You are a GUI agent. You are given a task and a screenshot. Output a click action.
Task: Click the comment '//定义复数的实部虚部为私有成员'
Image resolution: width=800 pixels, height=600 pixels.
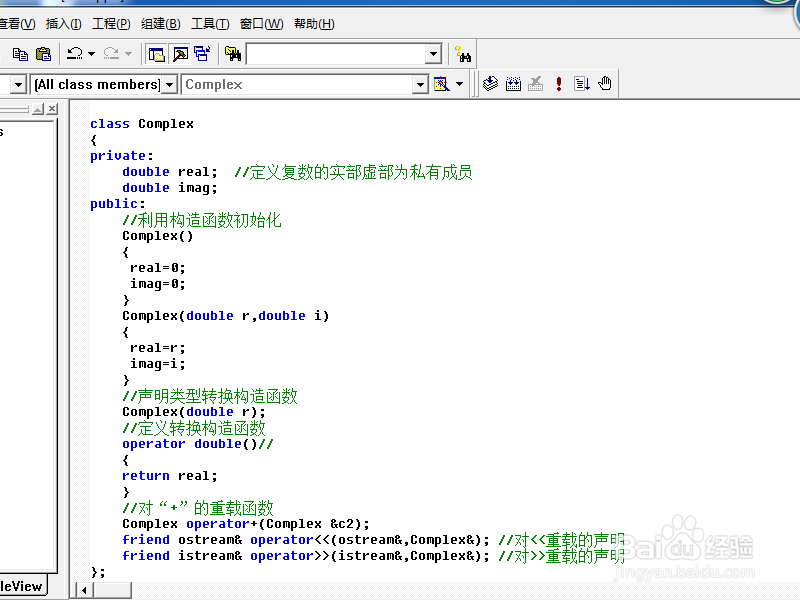click(x=353, y=172)
